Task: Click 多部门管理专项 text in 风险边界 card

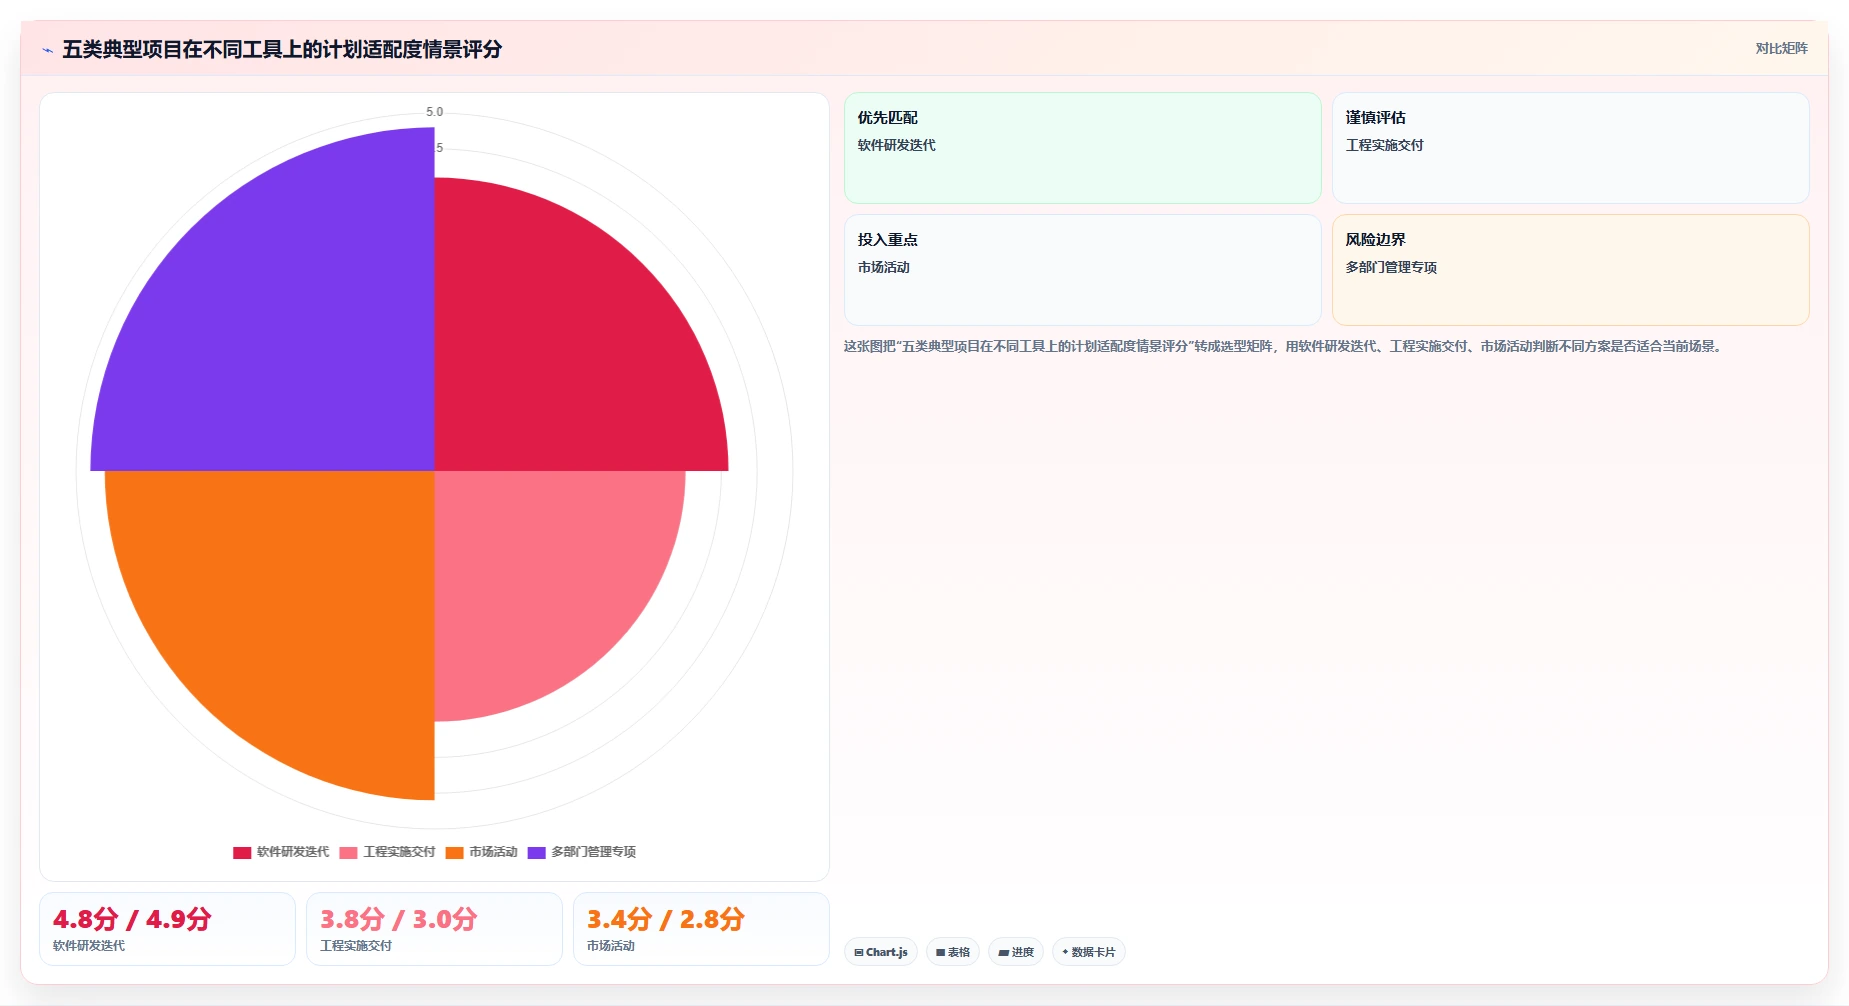Action: pos(1391,267)
